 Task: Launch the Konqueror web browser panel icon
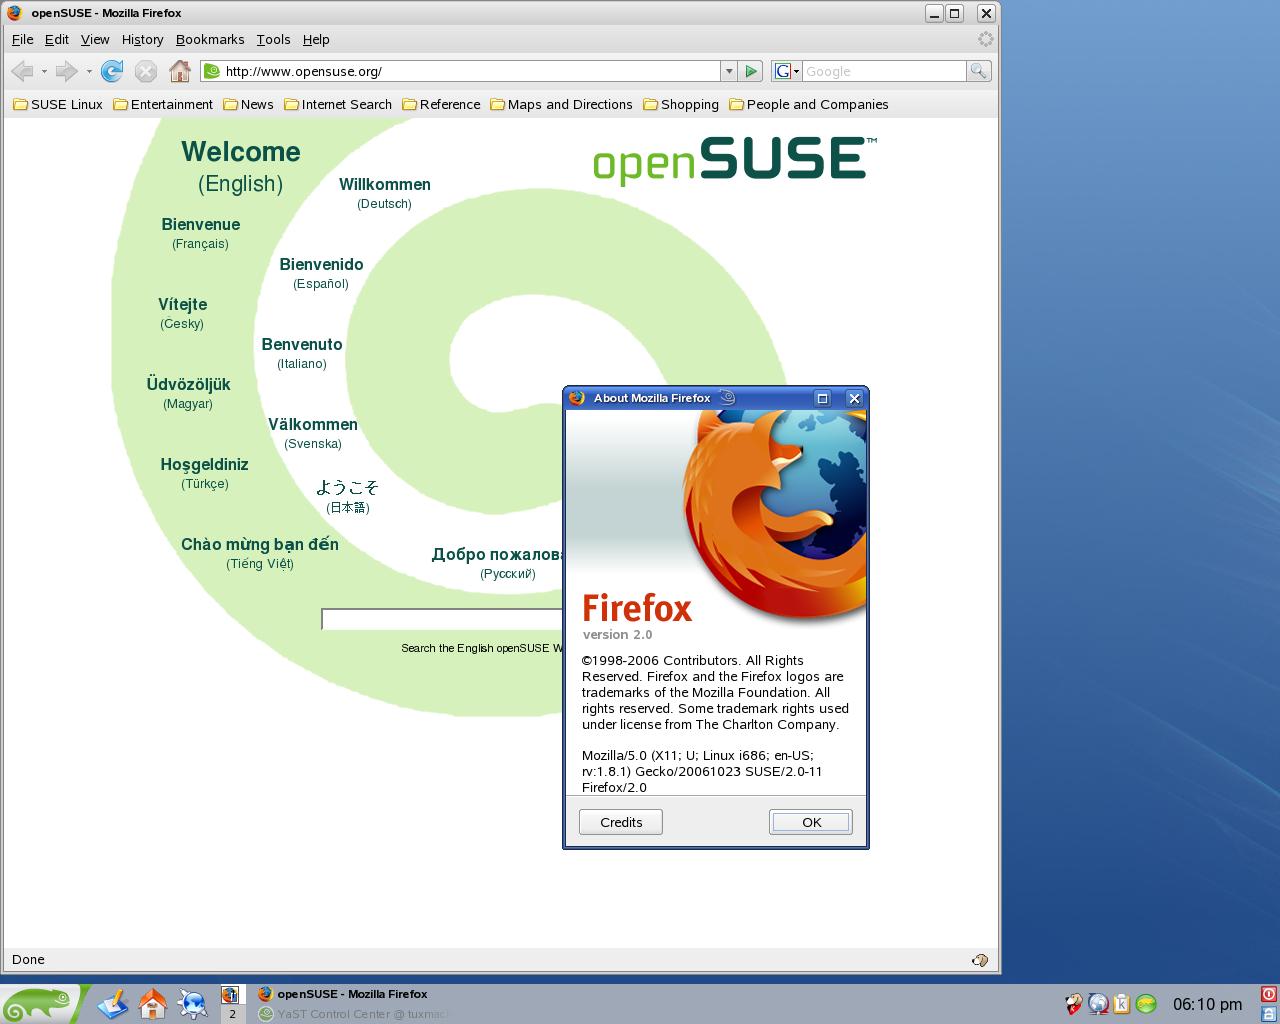point(192,1003)
